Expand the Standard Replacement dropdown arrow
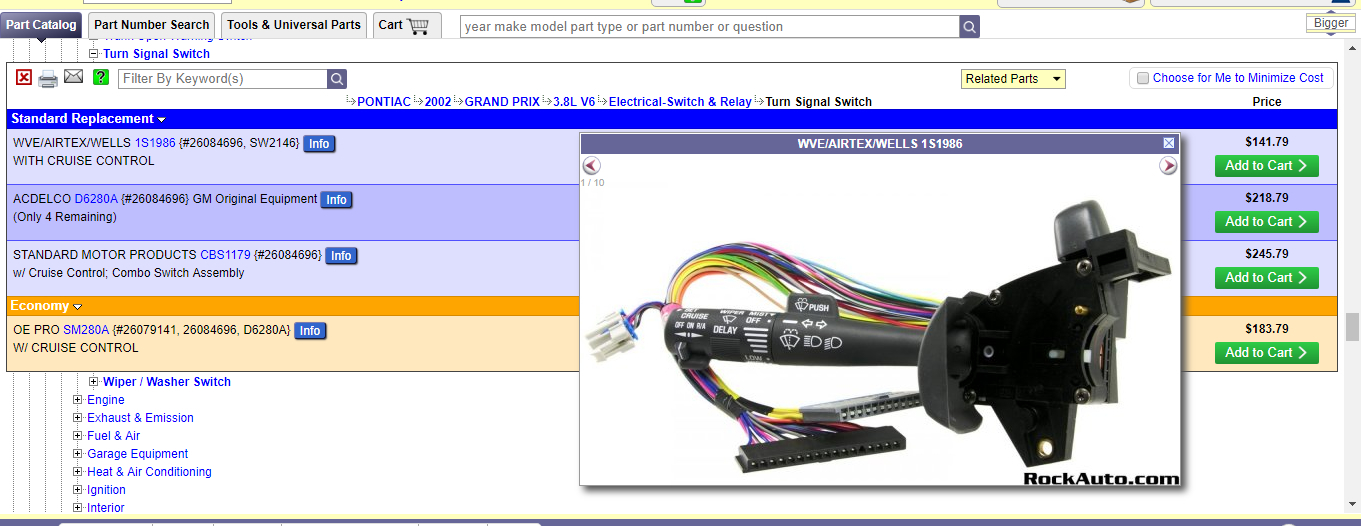 click(162, 120)
